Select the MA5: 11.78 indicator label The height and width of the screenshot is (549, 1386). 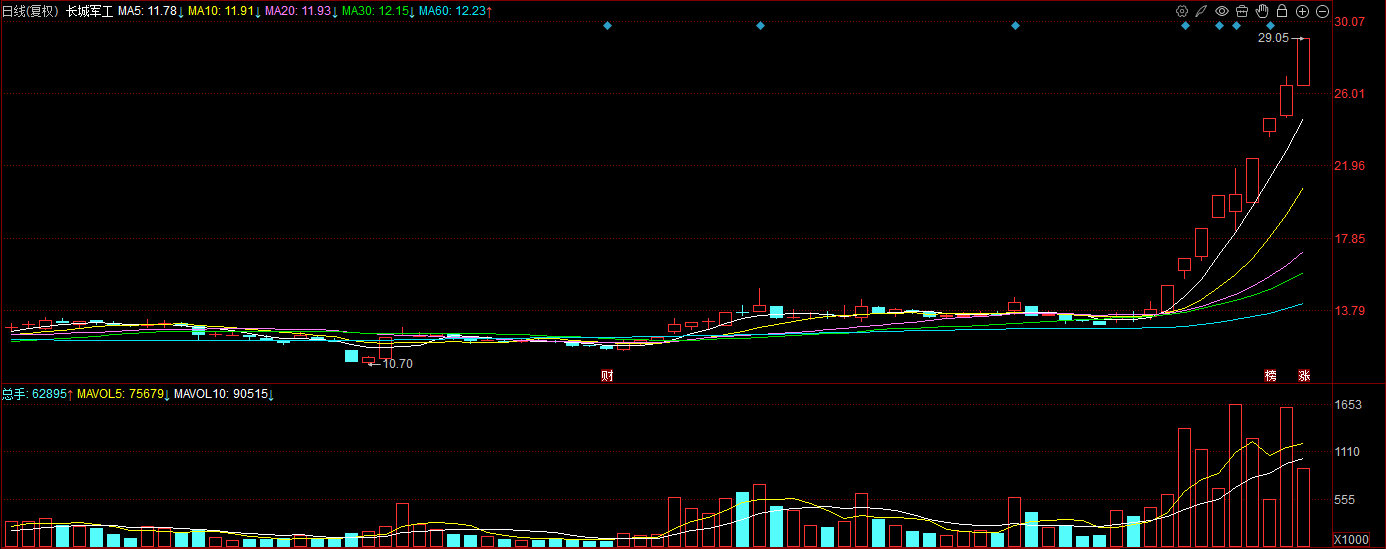[x=150, y=11]
